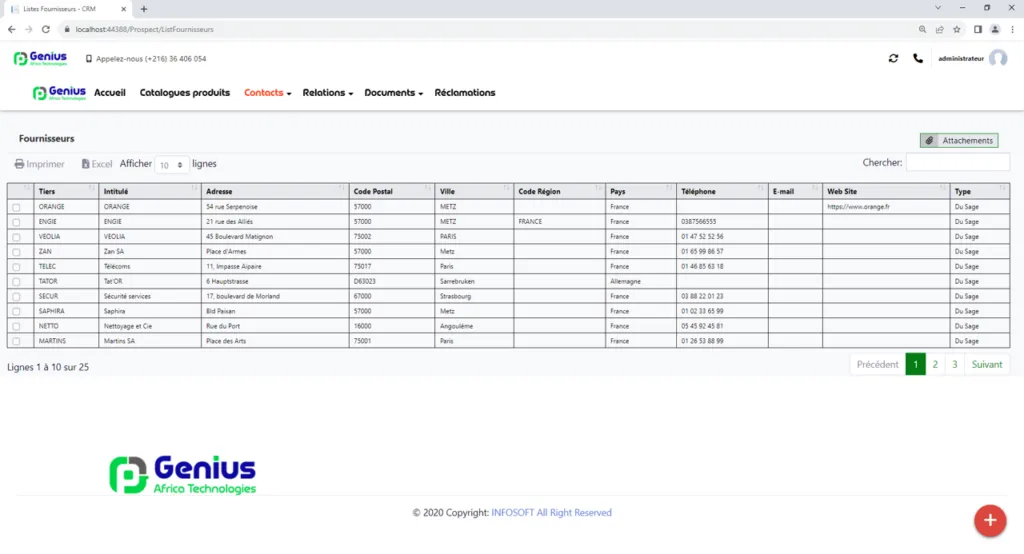Check the NETTO row checkbox
Image resolution: width=1024 pixels, height=554 pixels.
point(16,327)
